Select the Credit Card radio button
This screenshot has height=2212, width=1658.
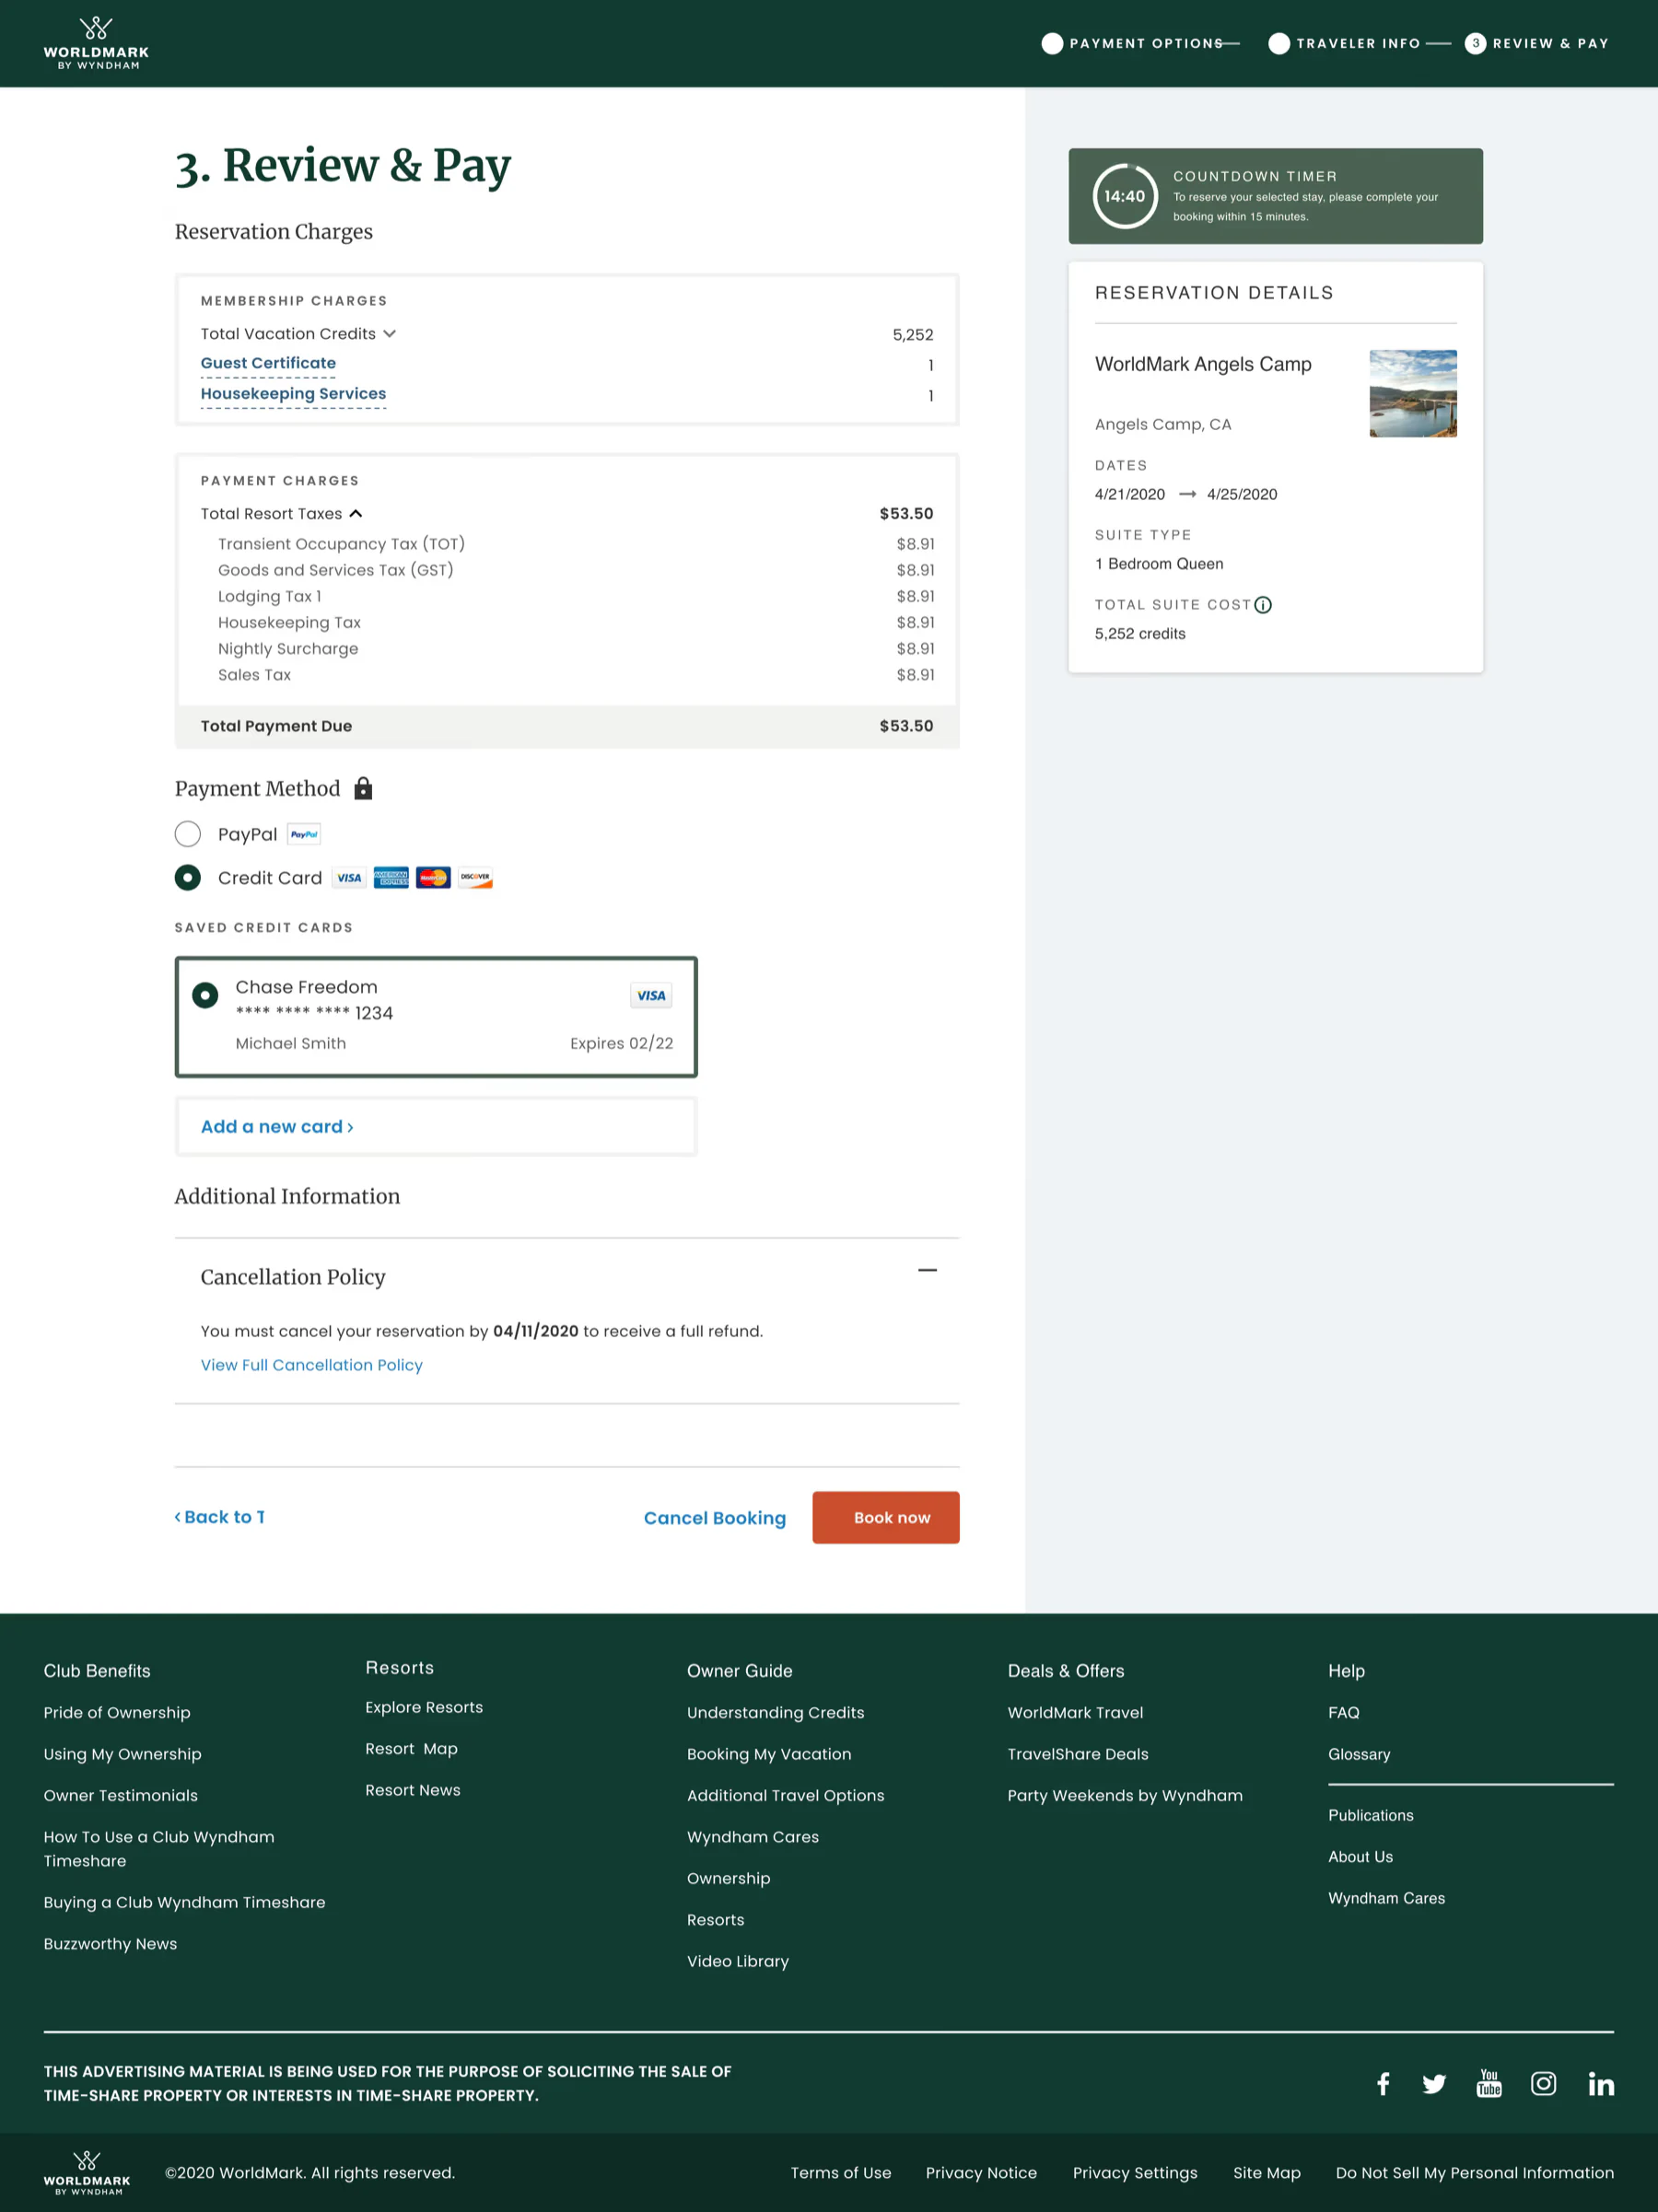(x=188, y=878)
